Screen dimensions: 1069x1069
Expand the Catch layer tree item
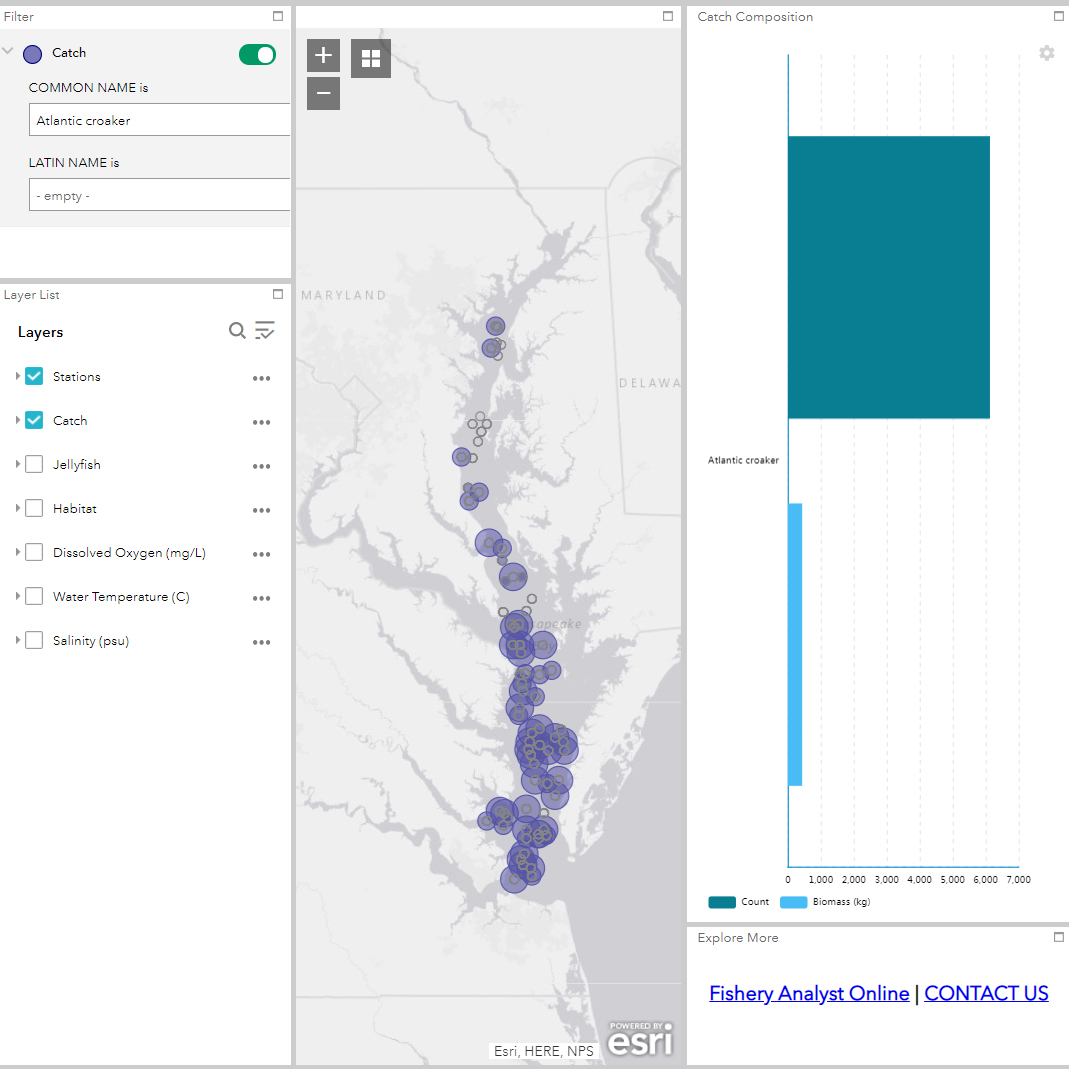(x=18, y=421)
